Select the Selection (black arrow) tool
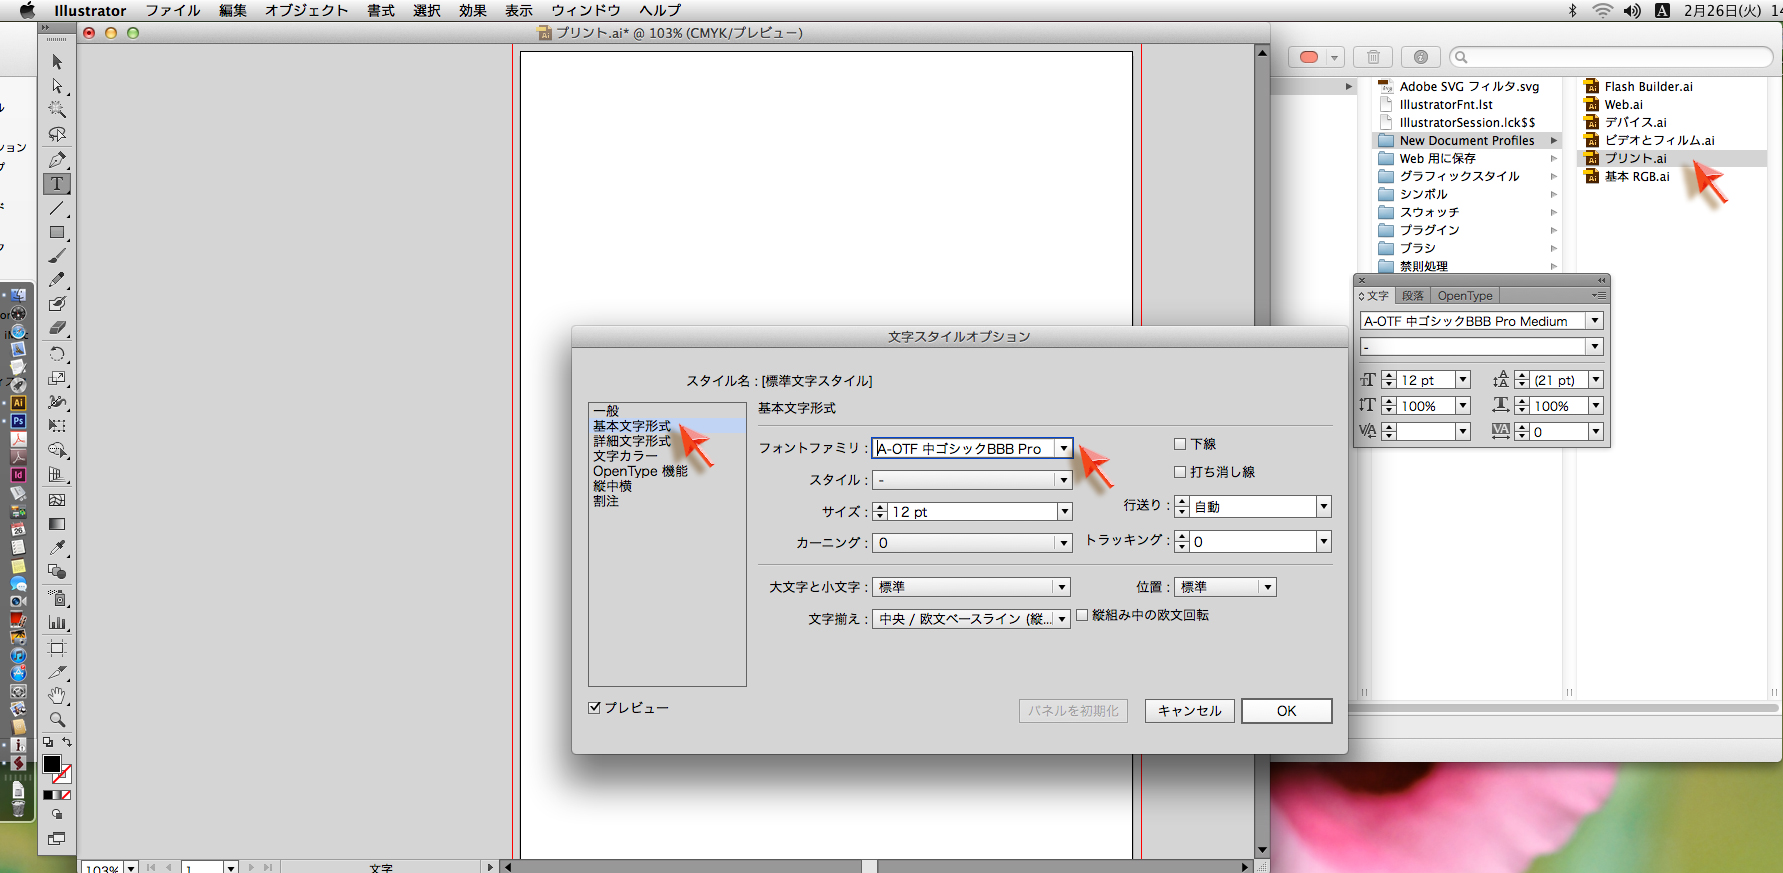Viewport: 1783px width, 873px height. (x=57, y=62)
